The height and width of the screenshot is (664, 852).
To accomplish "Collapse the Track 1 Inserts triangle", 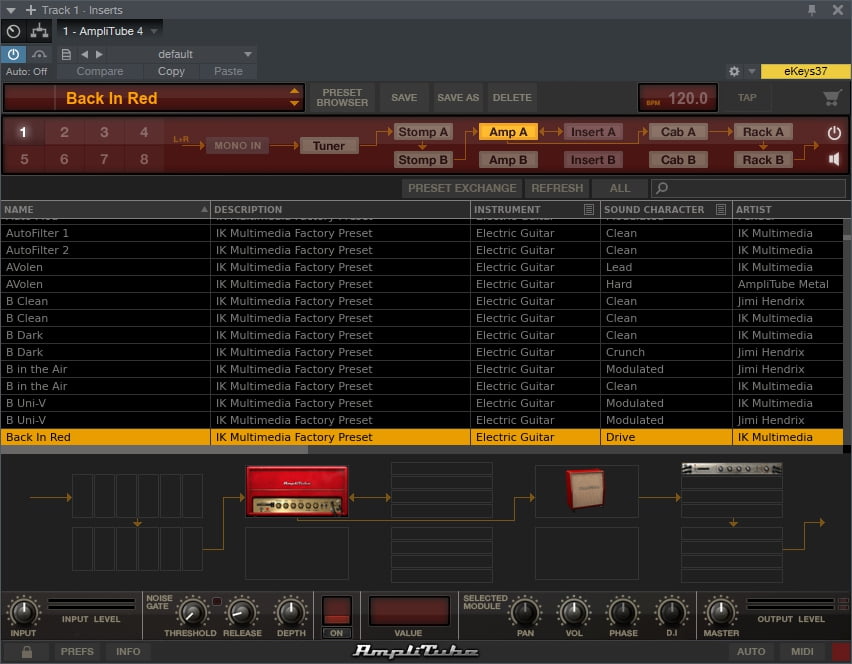I will click(x=11, y=10).
